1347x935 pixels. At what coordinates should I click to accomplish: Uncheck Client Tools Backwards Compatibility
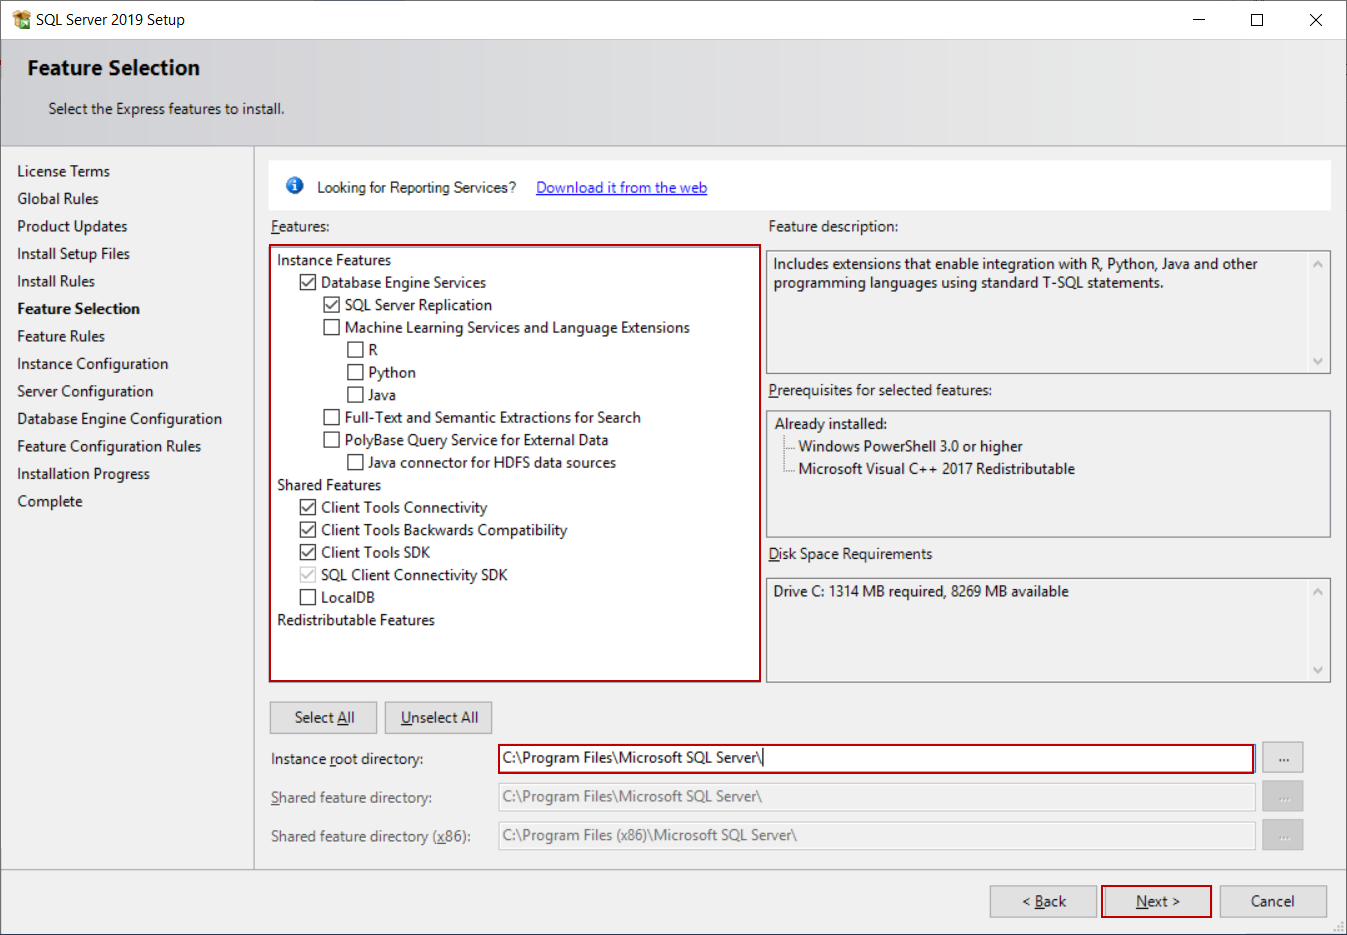308,529
